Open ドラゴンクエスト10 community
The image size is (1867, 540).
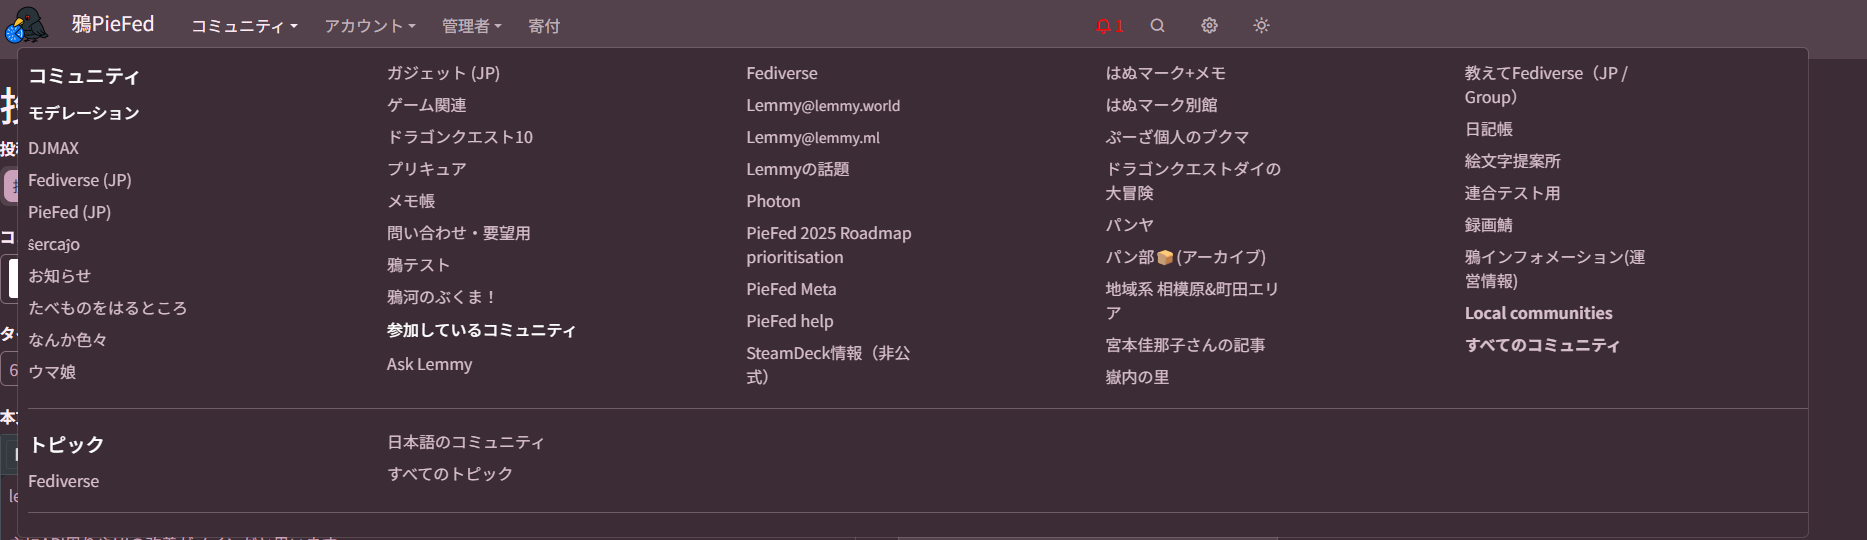click(460, 137)
